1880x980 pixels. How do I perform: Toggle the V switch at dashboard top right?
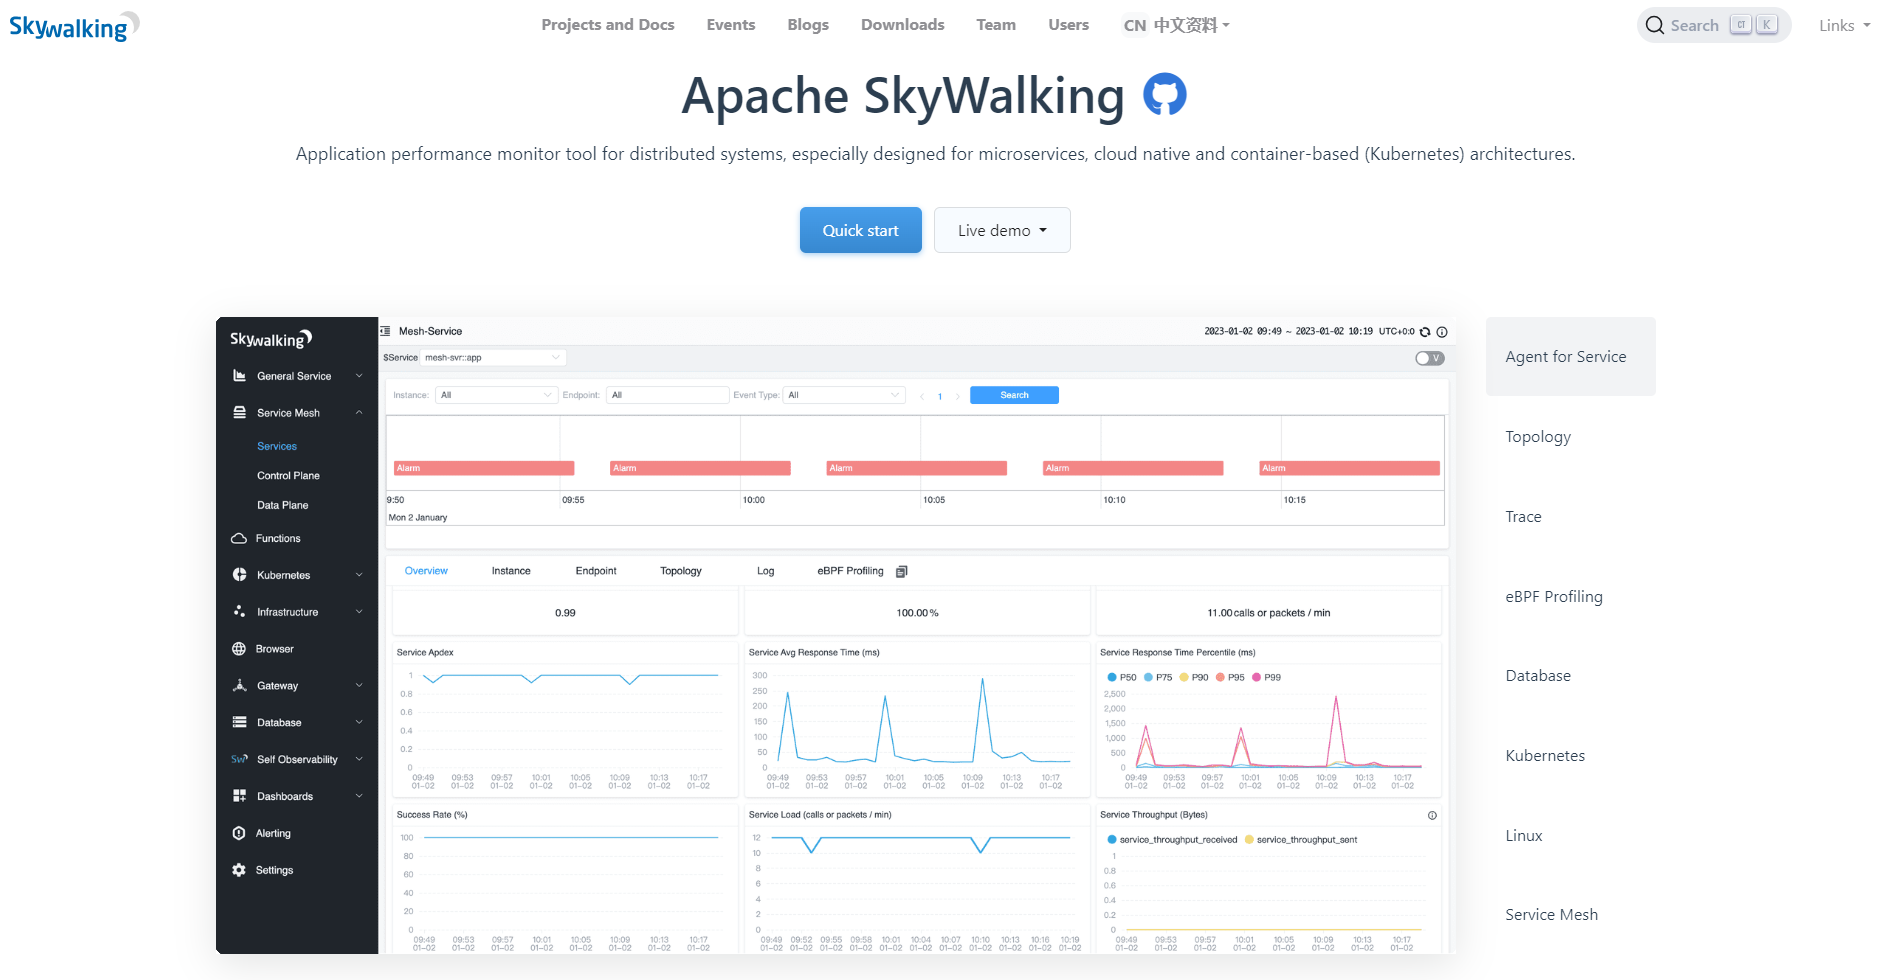(x=1430, y=358)
